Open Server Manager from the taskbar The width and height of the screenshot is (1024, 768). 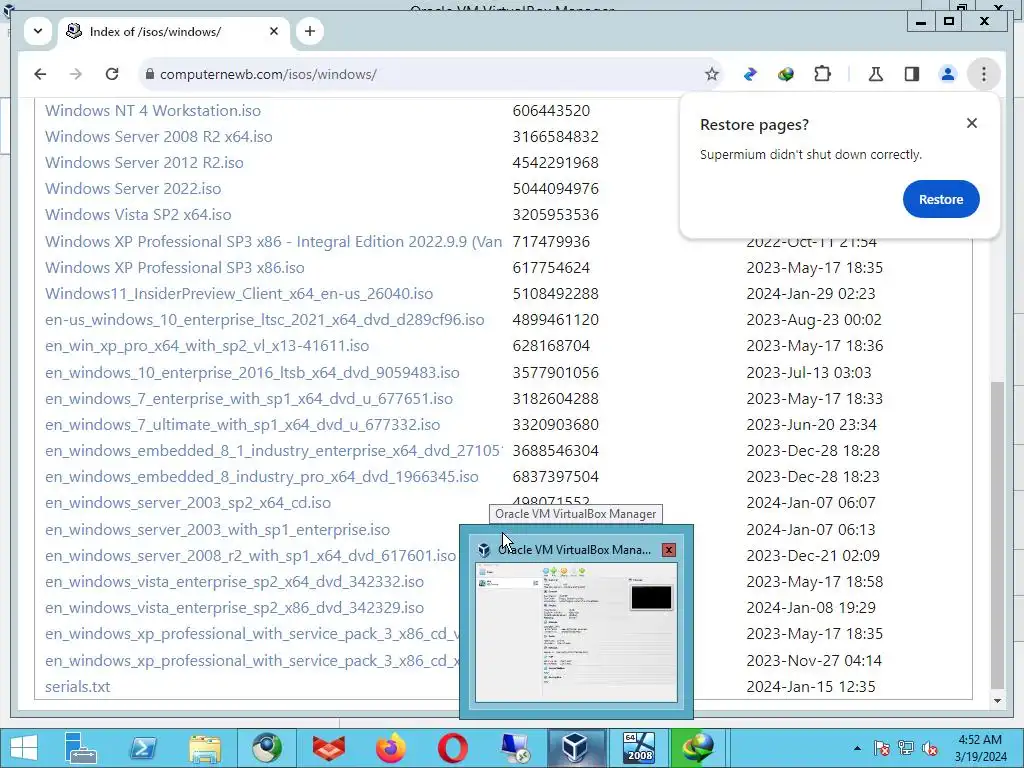click(81, 748)
